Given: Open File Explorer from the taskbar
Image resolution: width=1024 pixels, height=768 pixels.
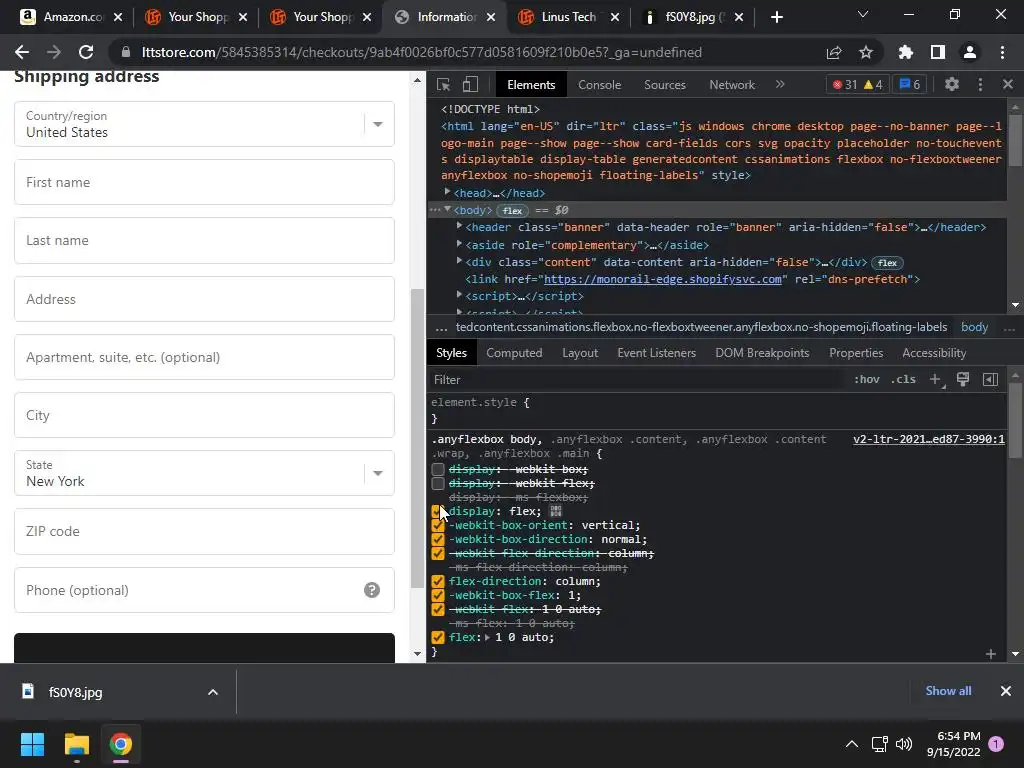Looking at the screenshot, I should pos(76,744).
